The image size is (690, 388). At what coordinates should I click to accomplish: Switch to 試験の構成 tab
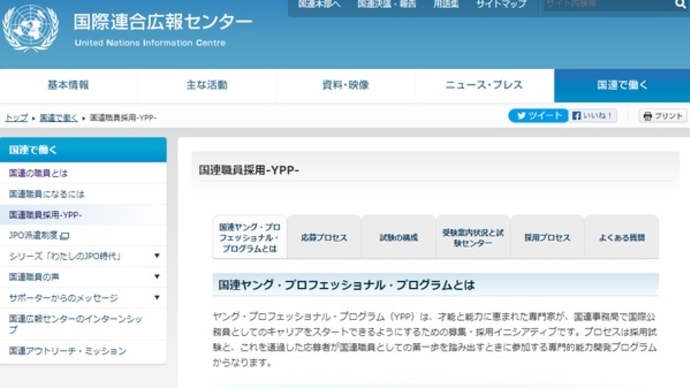[x=399, y=238]
